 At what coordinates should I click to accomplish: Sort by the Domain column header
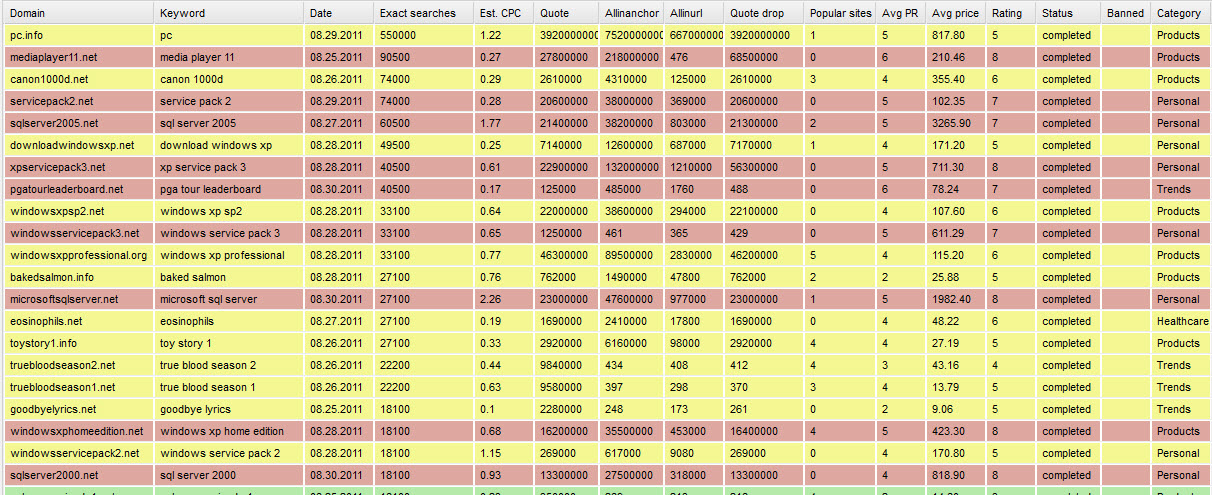[78, 13]
